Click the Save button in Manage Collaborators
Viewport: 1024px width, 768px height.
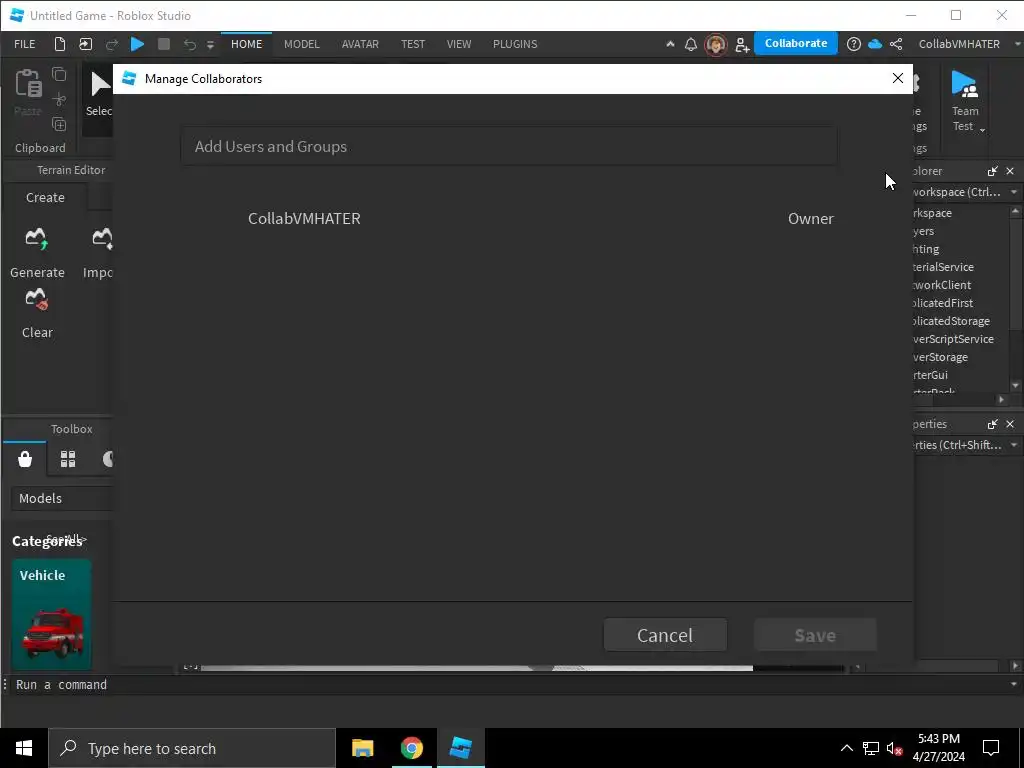coord(815,635)
